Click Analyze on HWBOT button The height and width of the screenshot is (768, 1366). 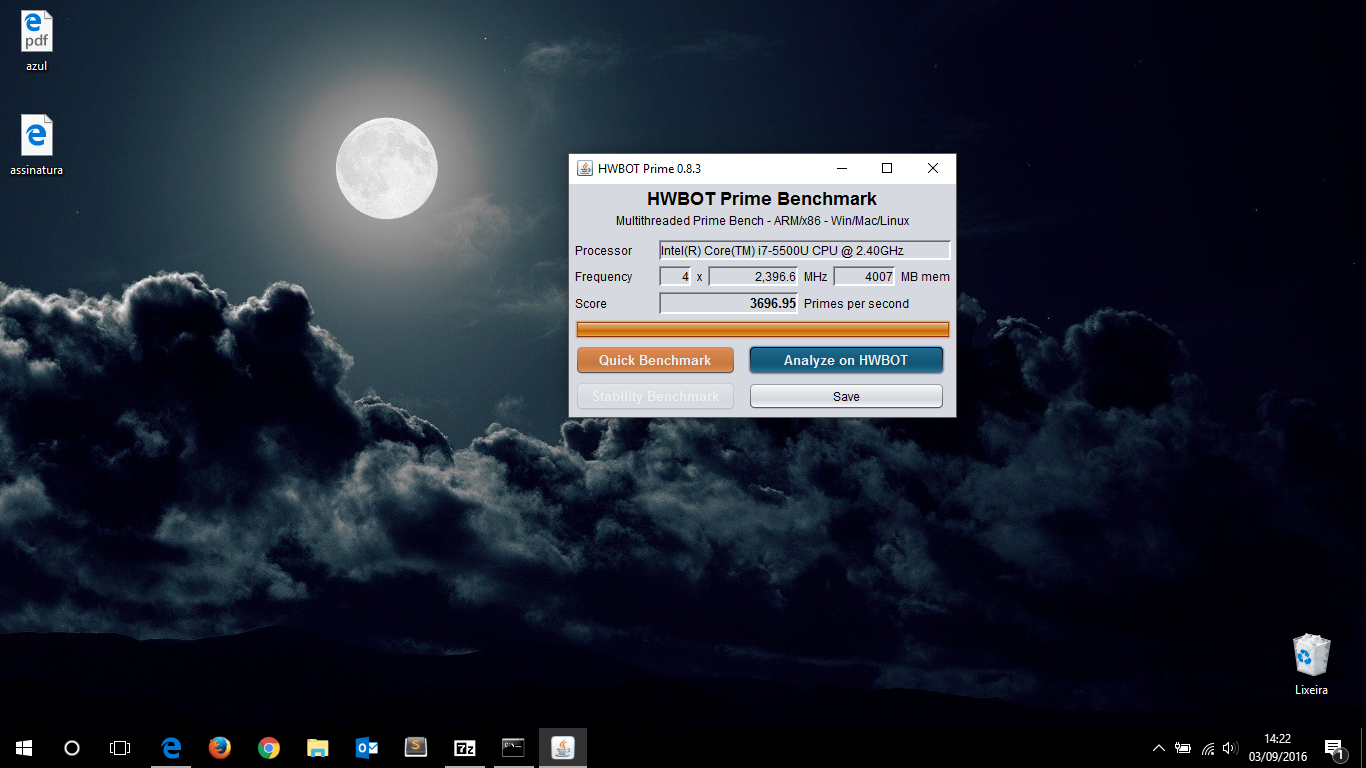click(846, 360)
